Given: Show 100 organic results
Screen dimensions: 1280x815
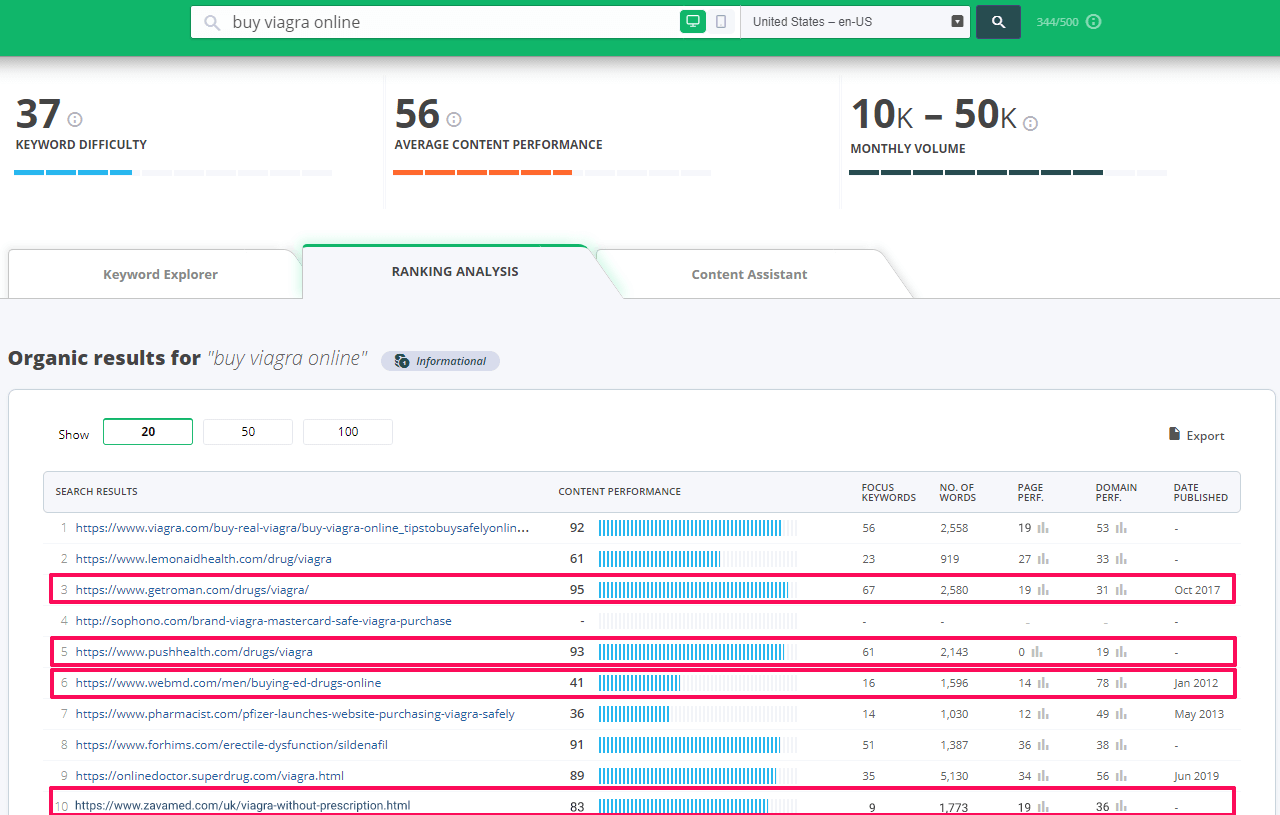Looking at the screenshot, I should click(348, 432).
